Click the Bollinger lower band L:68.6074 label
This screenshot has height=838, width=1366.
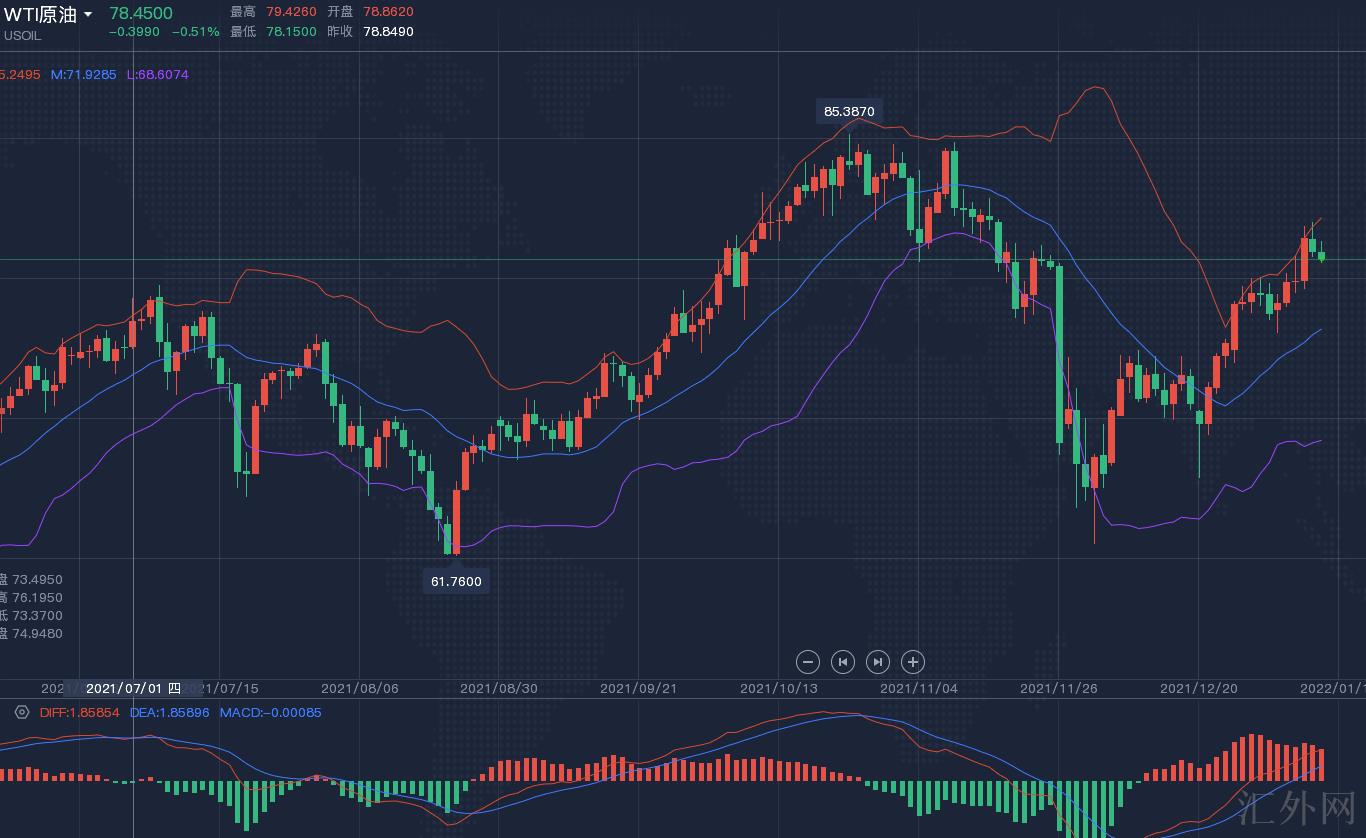click(157, 75)
